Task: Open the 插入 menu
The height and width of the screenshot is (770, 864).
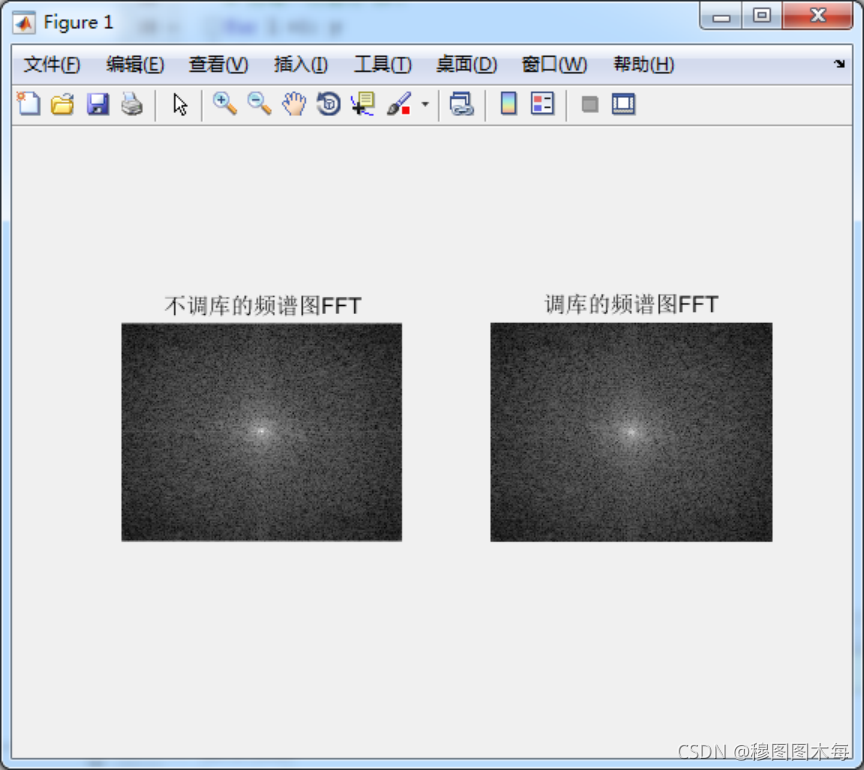Action: (x=299, y=64)
